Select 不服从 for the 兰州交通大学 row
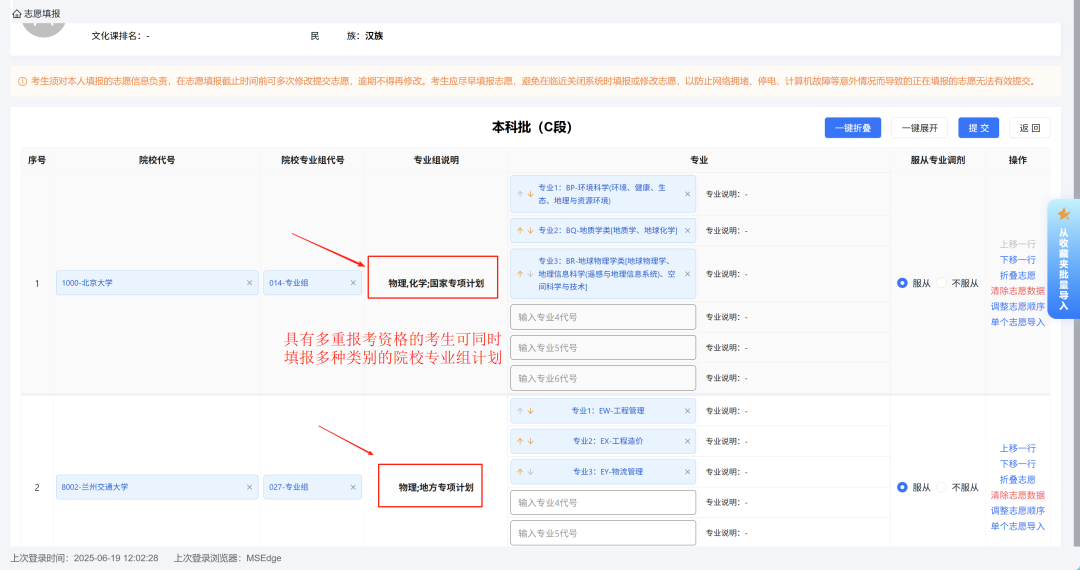Viewport: 1080px width, 570px height. click(942, 487)
